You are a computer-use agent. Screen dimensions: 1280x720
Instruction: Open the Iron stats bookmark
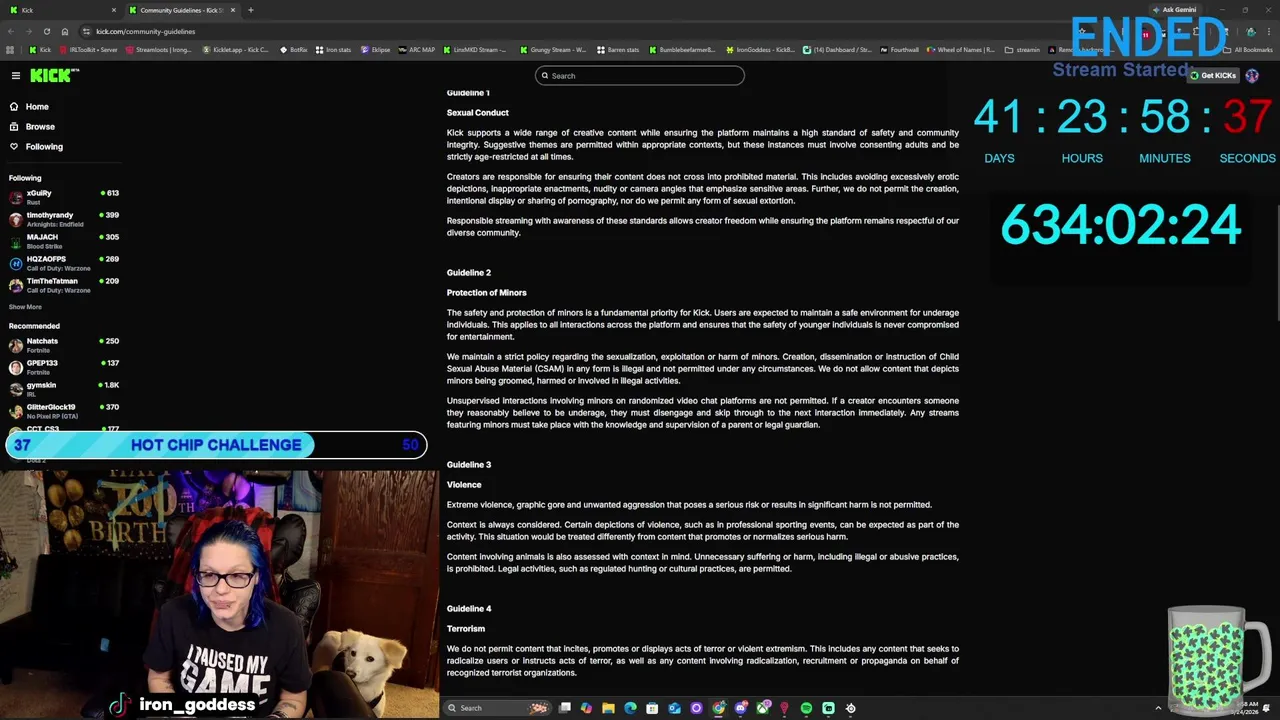(334, 50)
